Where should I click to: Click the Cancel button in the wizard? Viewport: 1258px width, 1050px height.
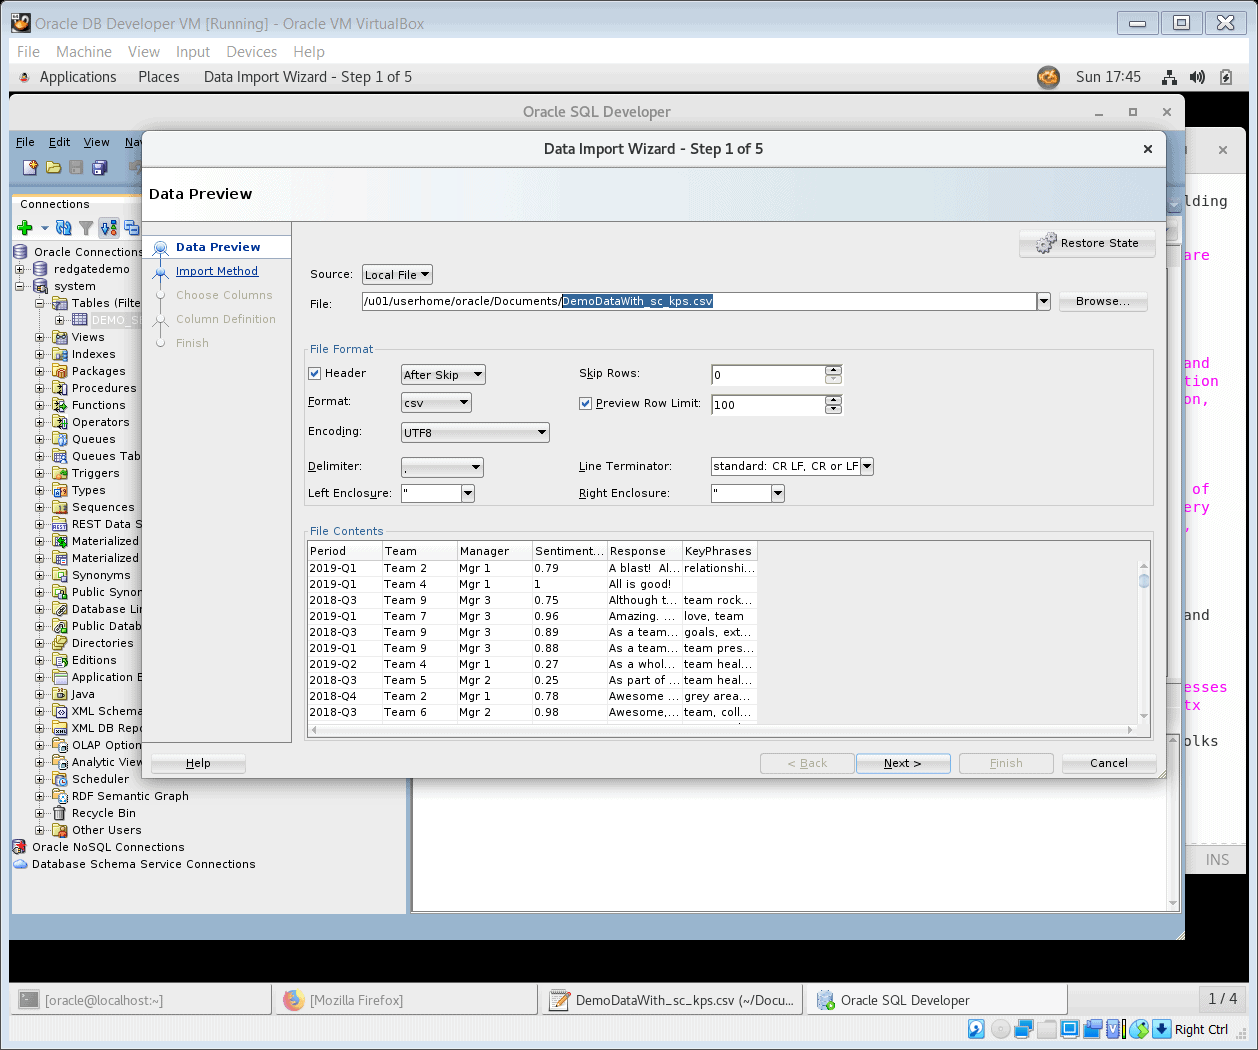(1109, 763)
